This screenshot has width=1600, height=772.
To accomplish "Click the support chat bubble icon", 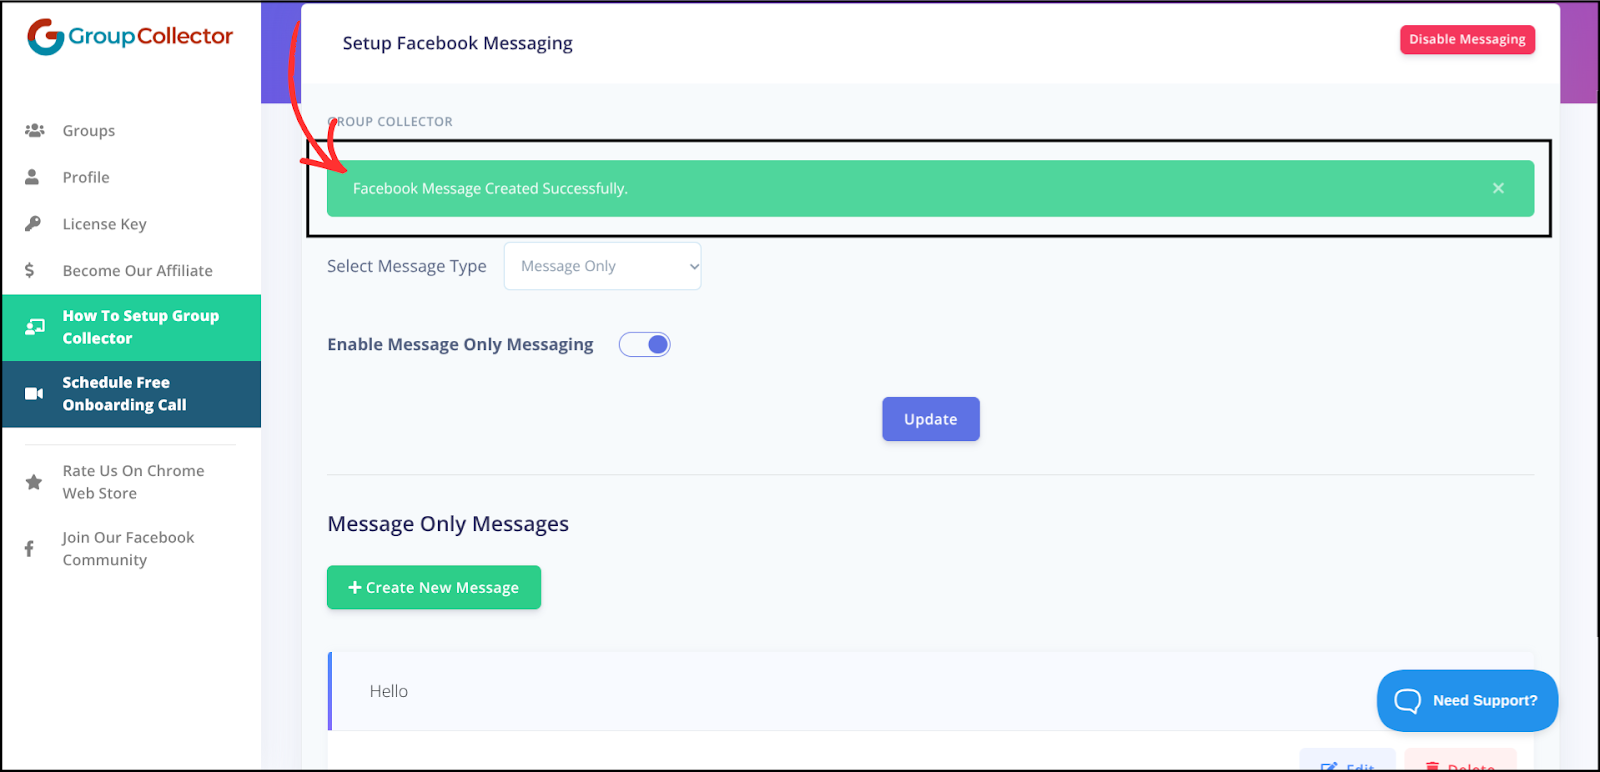I will tap(1407, 701).
